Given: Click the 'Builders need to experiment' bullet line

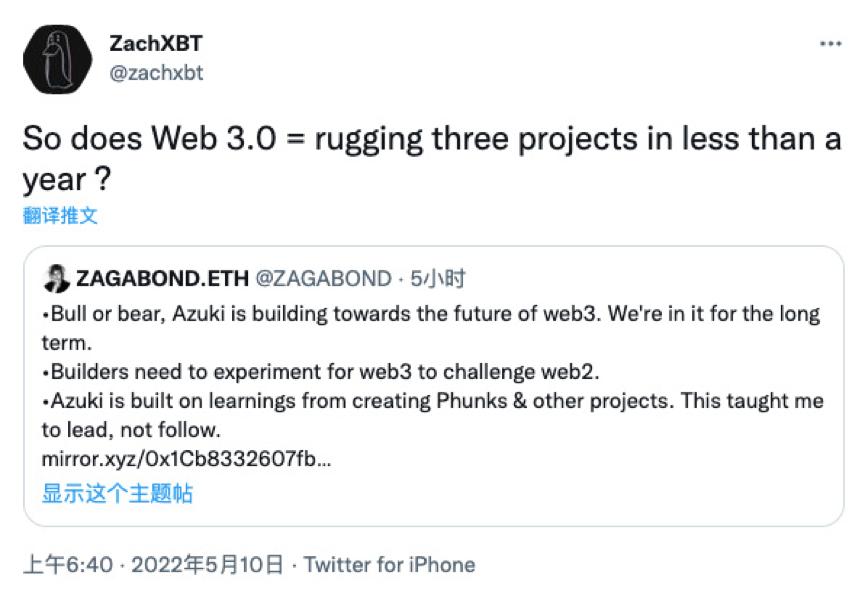Looking at the screenshot, I should (320, 372).
